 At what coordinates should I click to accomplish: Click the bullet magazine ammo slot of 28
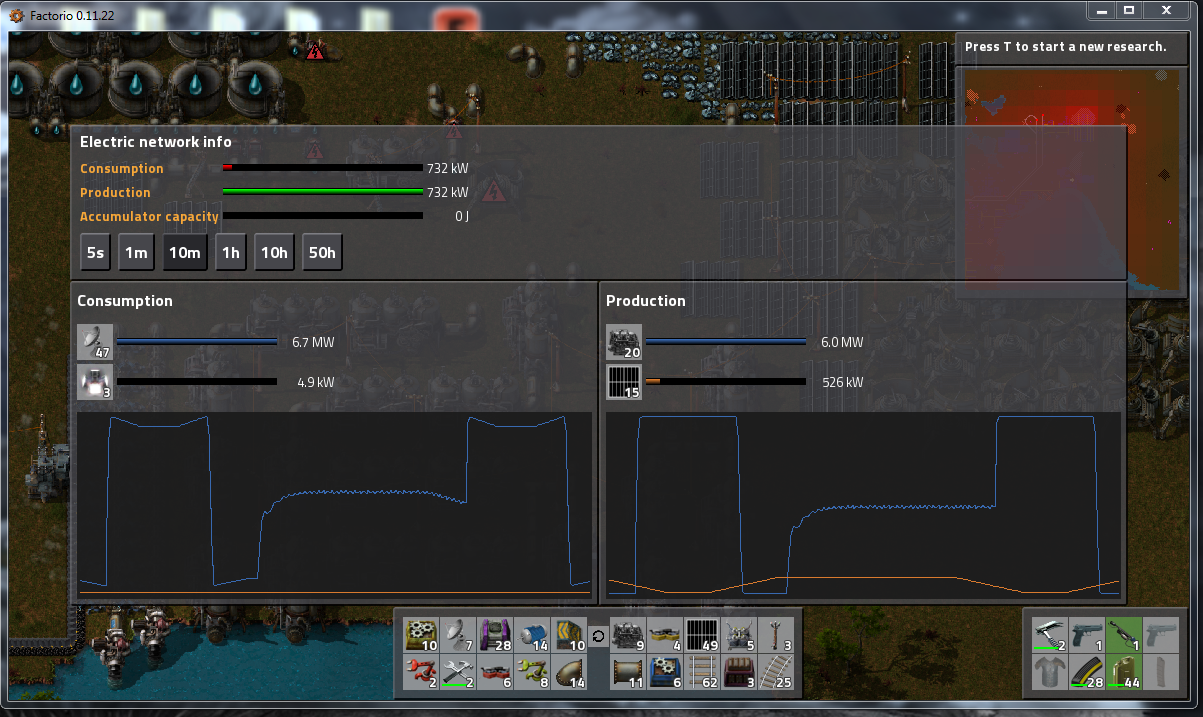(1086, 672)
